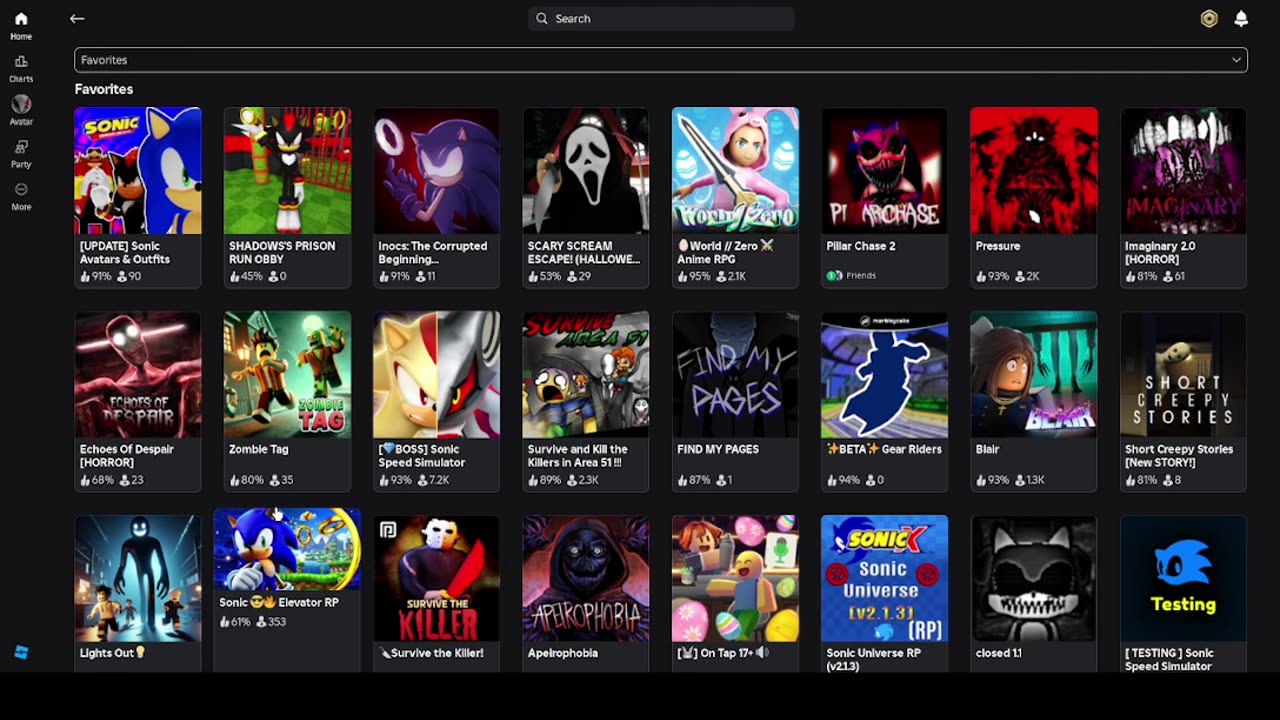
Task: Open Survive the Killer! thumbnail
Action: 436,578
